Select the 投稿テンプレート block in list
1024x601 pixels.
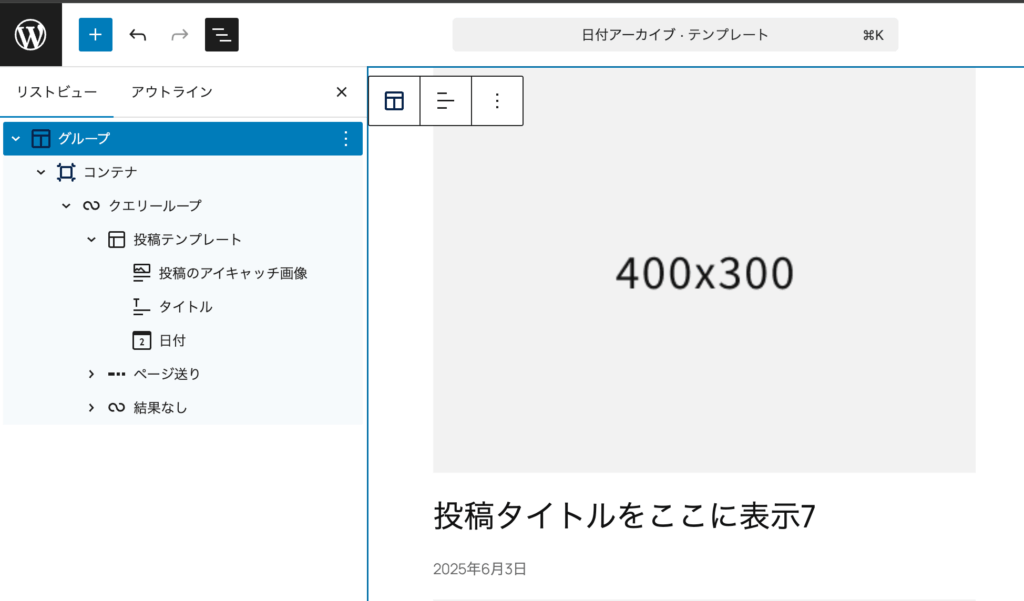(187, 240)
